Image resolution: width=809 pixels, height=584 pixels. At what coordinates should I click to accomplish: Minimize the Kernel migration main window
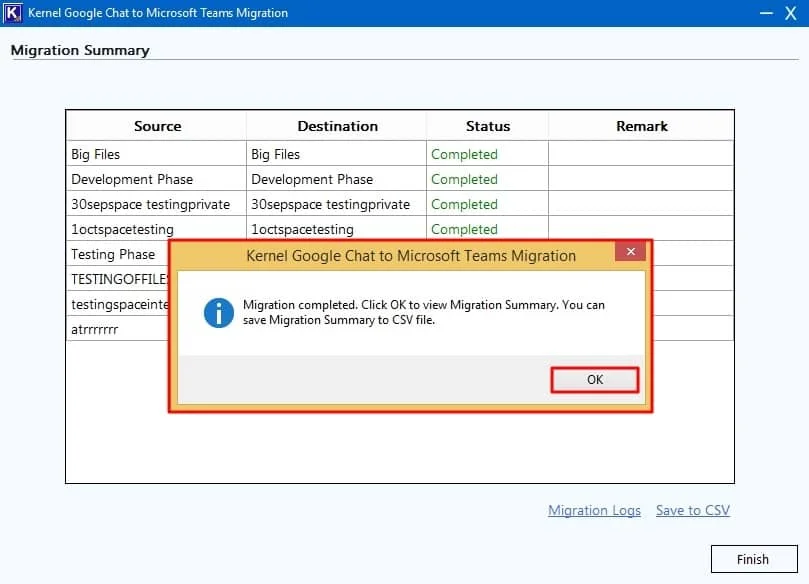click(x=766, y=13)
